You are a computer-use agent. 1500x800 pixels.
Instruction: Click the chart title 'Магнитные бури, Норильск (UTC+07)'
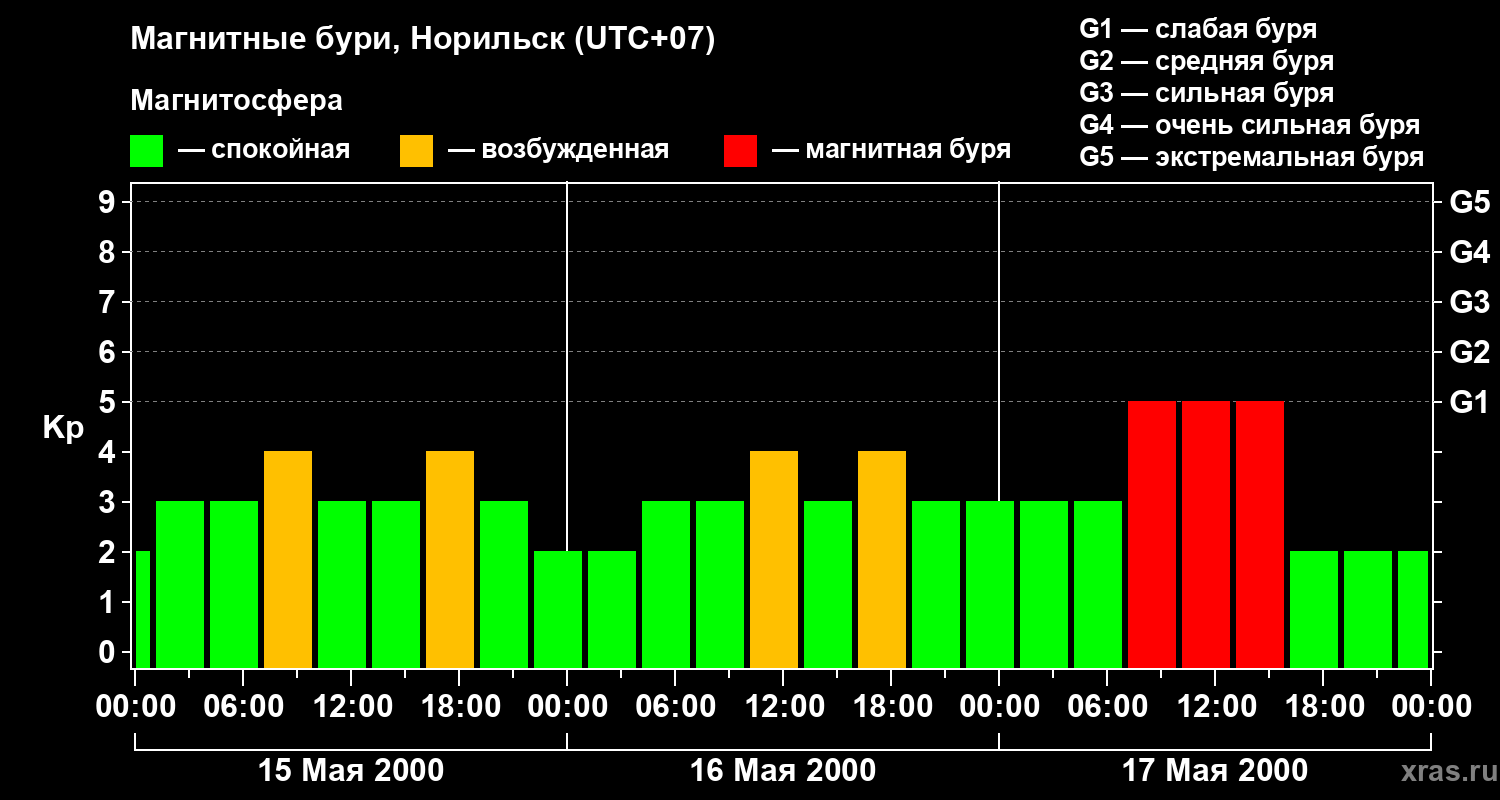pos(423,40)
